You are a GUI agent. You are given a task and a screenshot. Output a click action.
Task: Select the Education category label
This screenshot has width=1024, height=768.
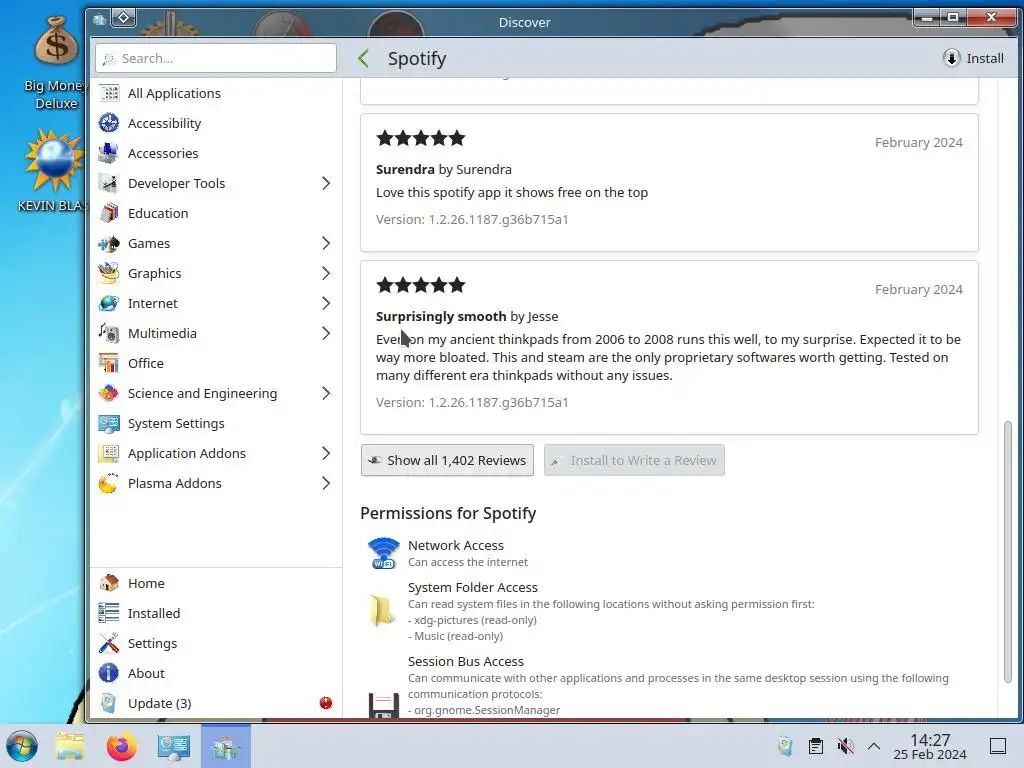point(158,214)
